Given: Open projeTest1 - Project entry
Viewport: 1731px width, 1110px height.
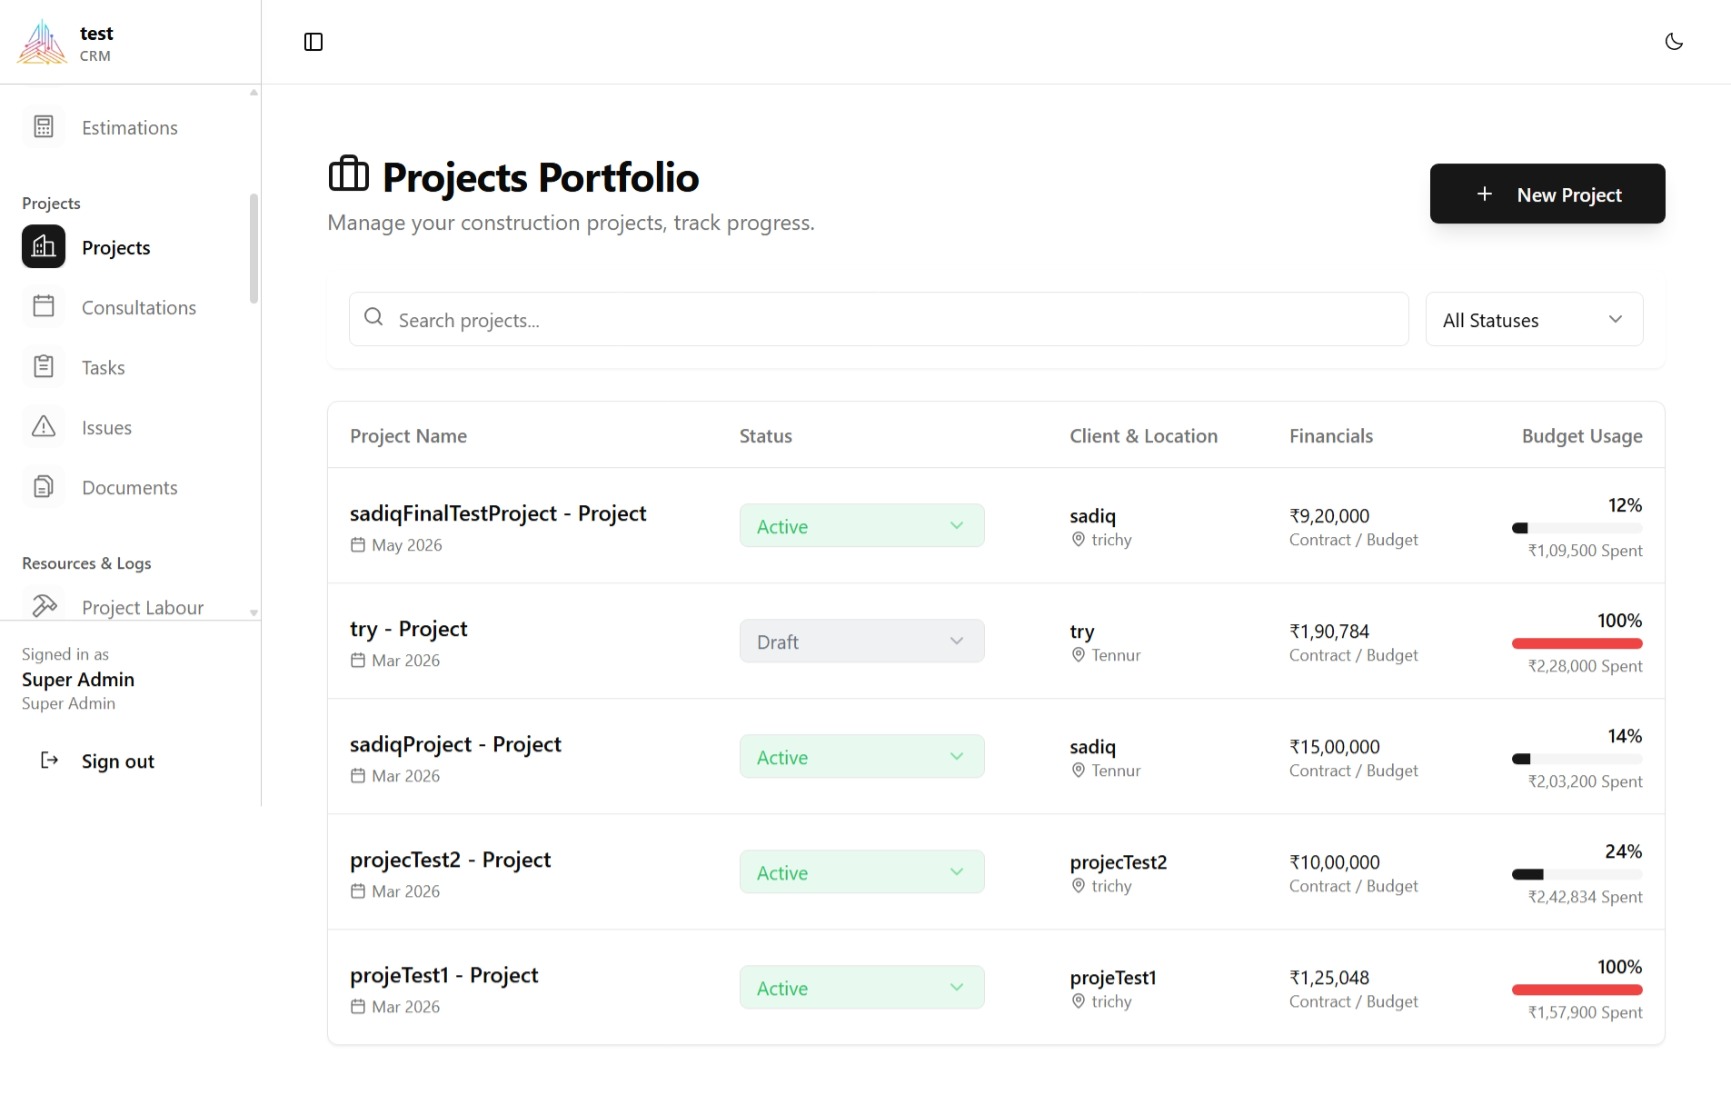Looking at the screenshot, I should pos(444,975).
